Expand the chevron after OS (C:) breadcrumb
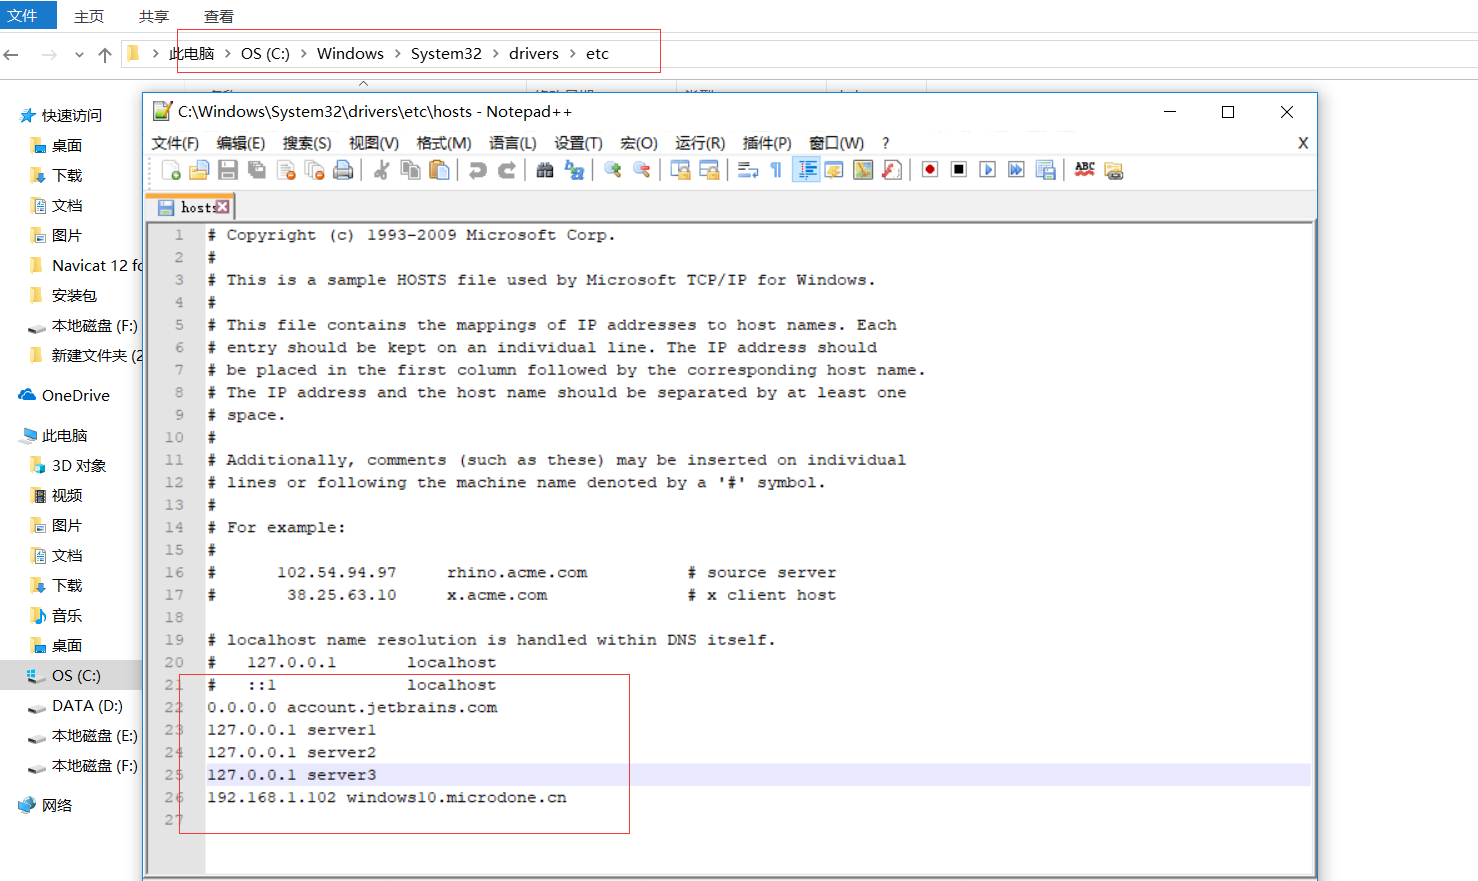This screenshot has width=1478, height=881. pyautogui.click(x=303, y=53)
